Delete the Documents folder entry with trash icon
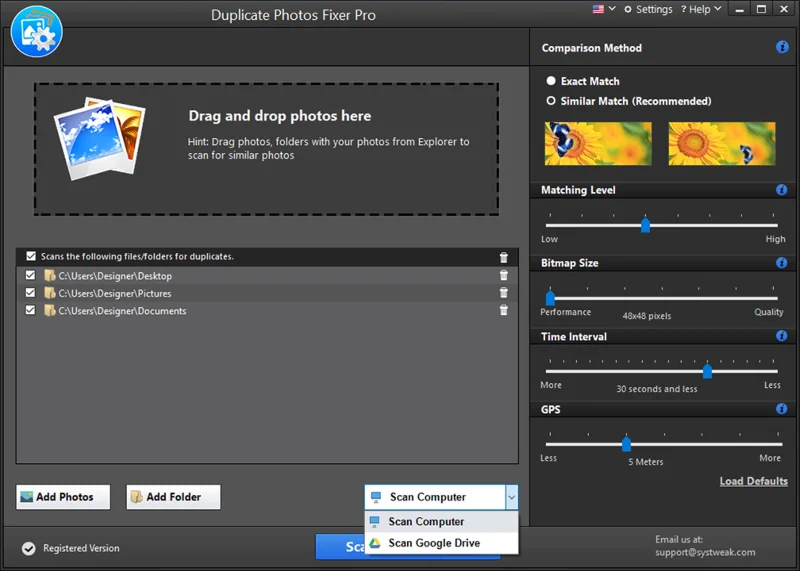The width and height of the screenshot is (800, 571). tap(504, 310)
